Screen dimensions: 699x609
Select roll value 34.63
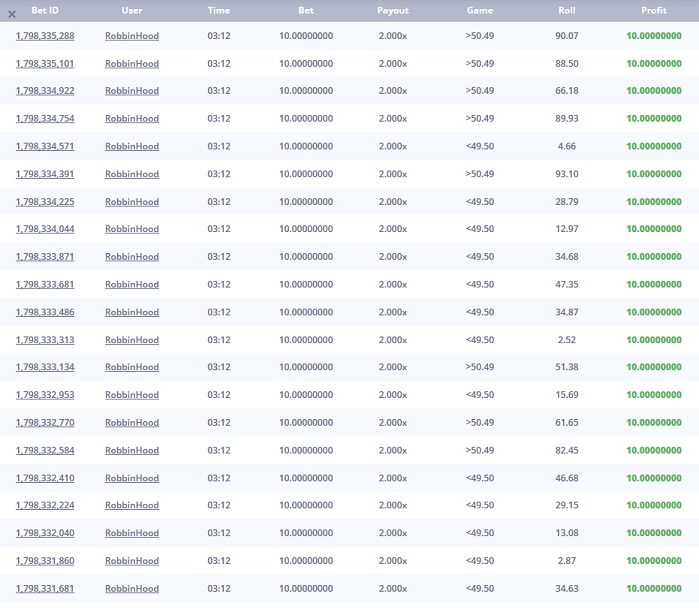pyautogui.click(x=567, y=588)
